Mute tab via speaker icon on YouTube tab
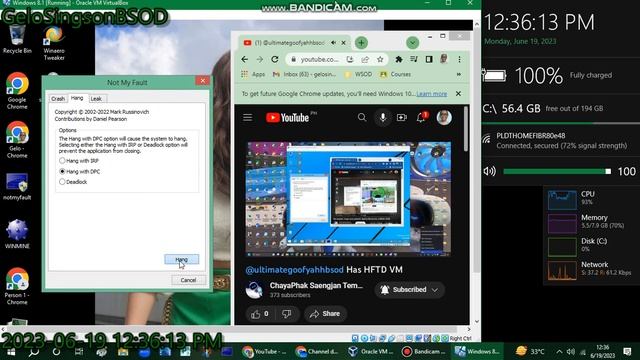The height and width of the screenshot is (360, 640). (334, 42)
